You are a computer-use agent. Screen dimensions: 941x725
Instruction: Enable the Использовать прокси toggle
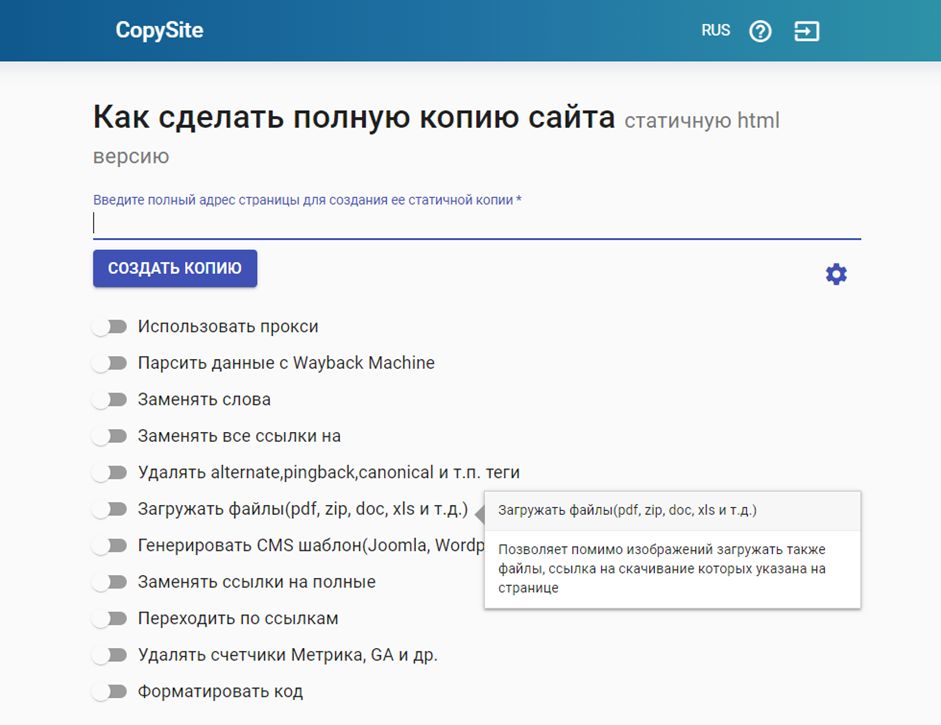pyautogui.click(x=109, y=326)
